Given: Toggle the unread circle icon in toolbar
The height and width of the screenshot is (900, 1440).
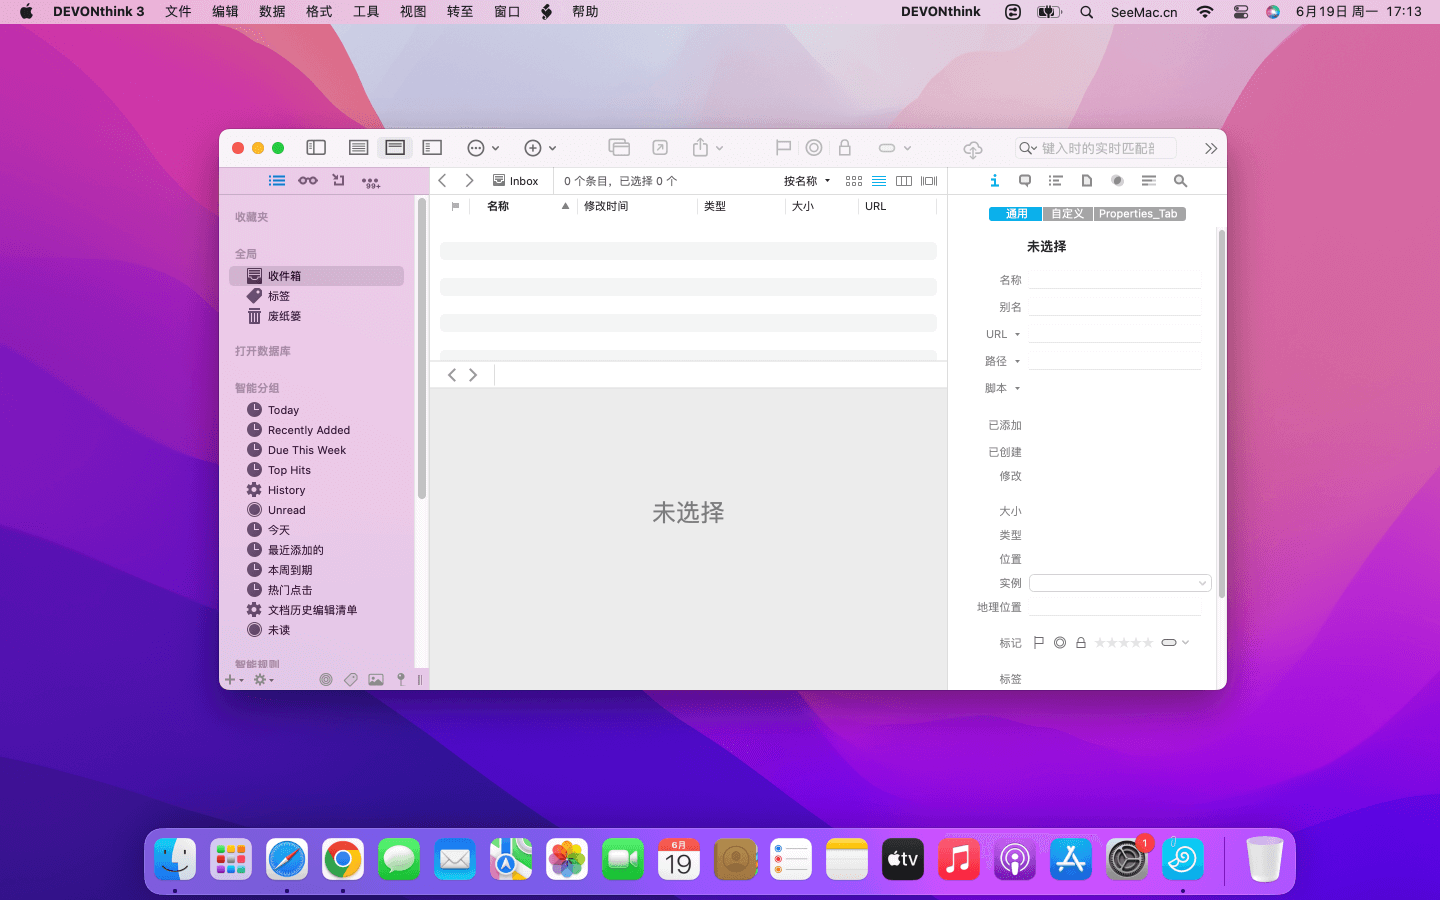Looking at the screenshot, I should 814,148.
